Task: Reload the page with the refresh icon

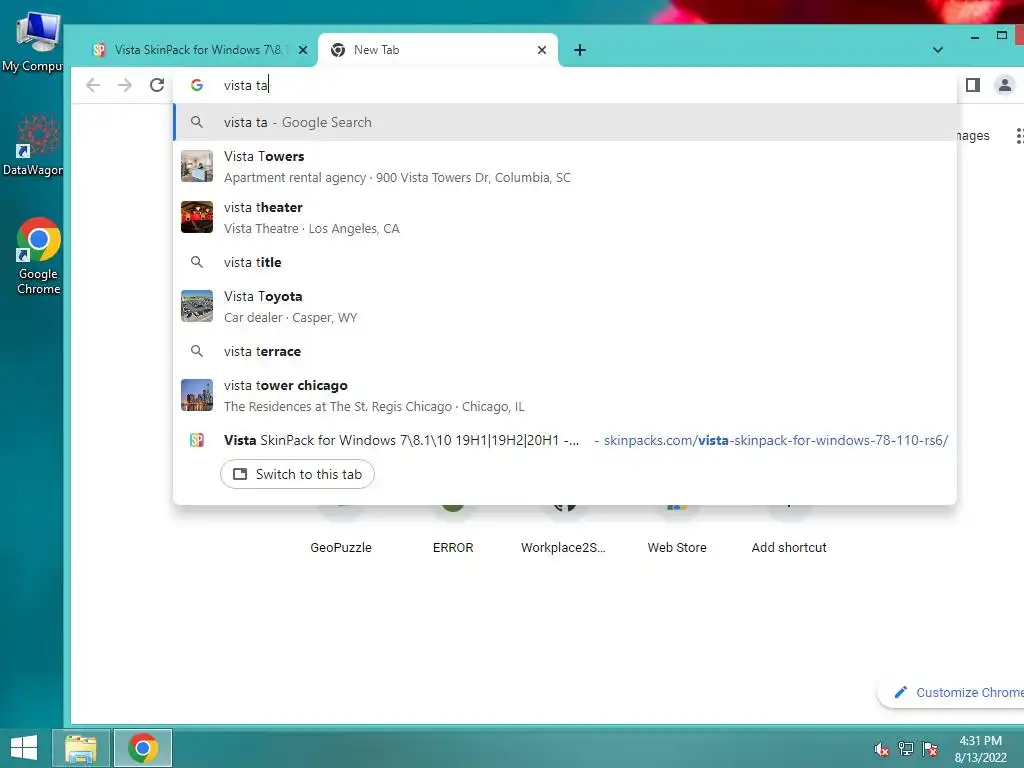Action: (x=157, y=85)
